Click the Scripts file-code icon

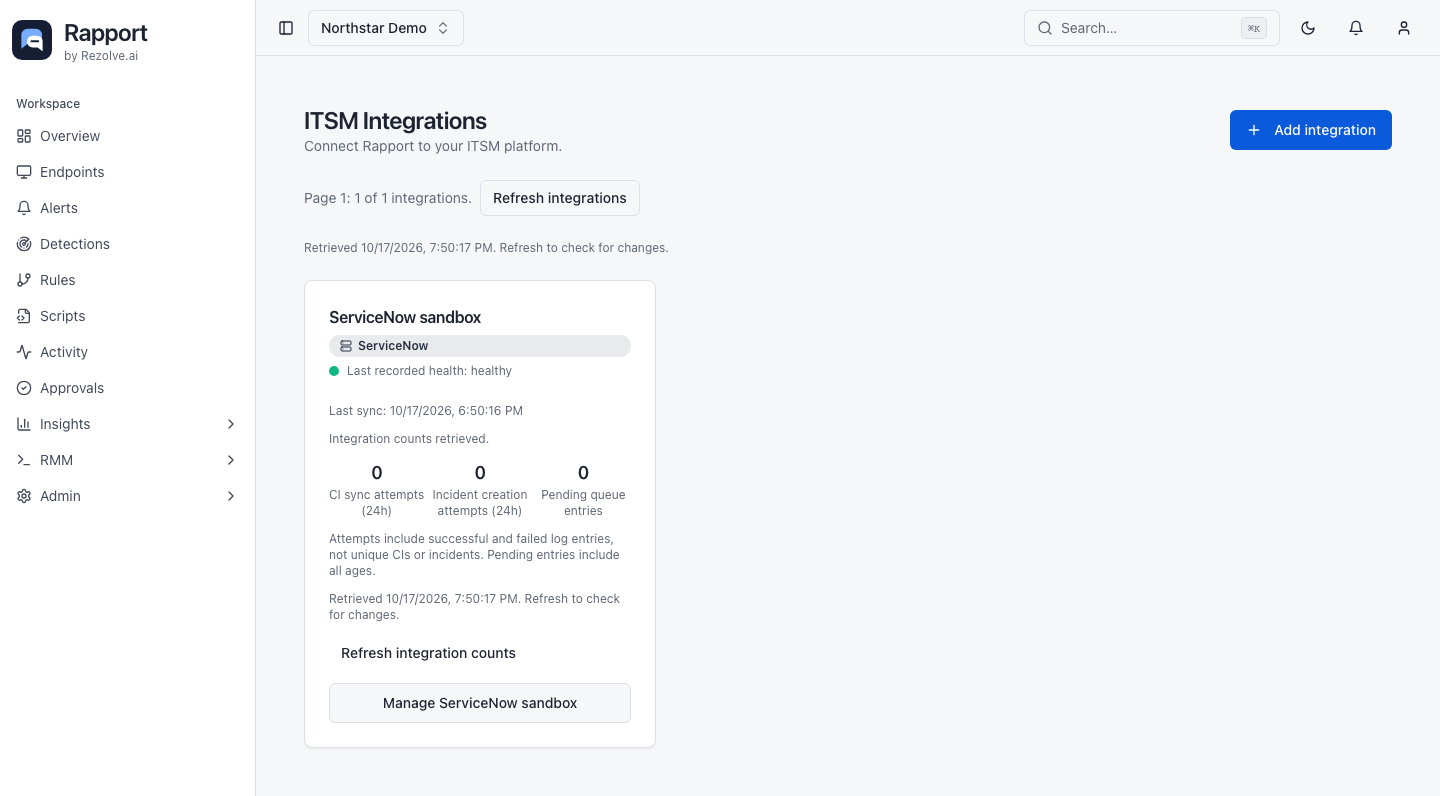pos(24,316)
